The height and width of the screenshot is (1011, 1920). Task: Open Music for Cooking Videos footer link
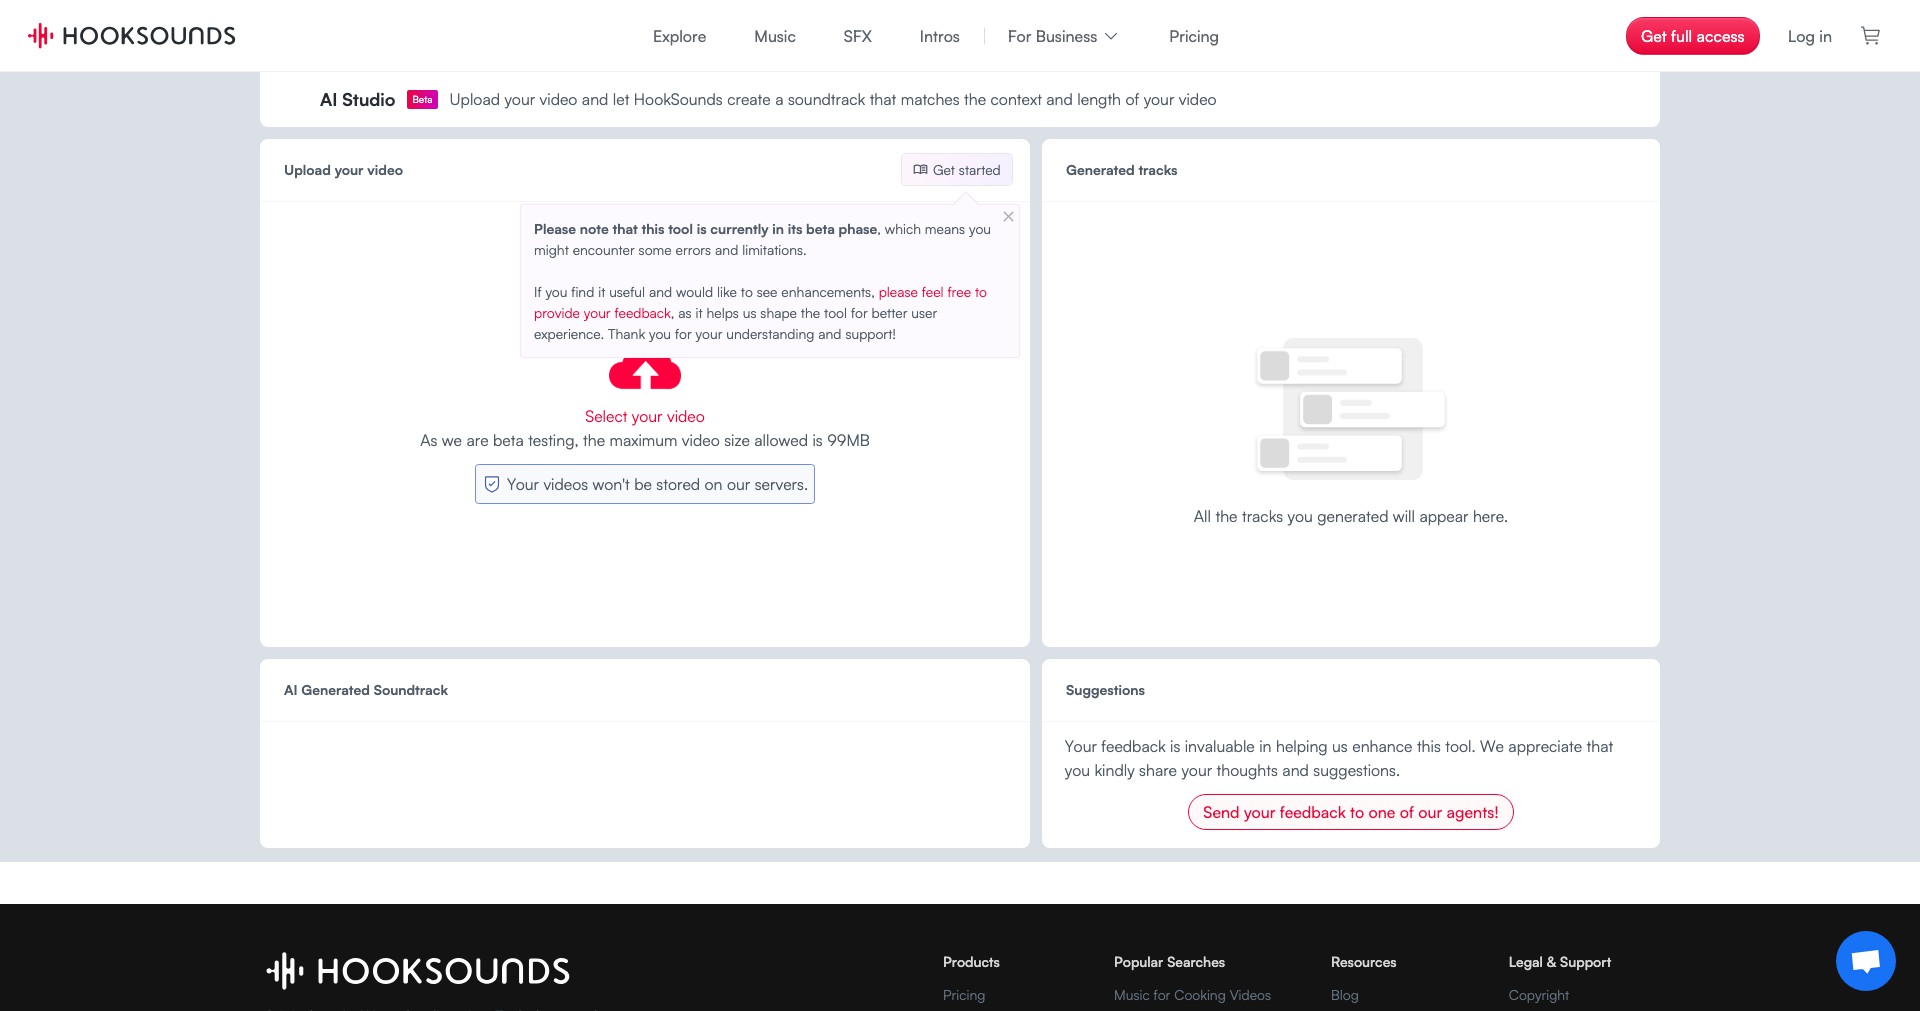point(1192,995)
